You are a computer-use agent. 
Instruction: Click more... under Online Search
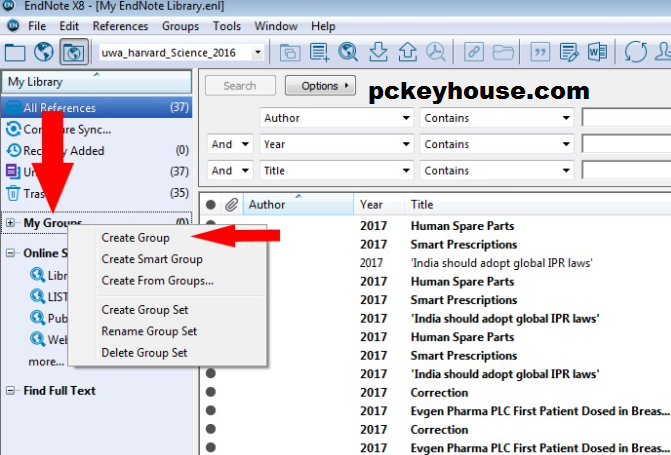pos(46,362)
